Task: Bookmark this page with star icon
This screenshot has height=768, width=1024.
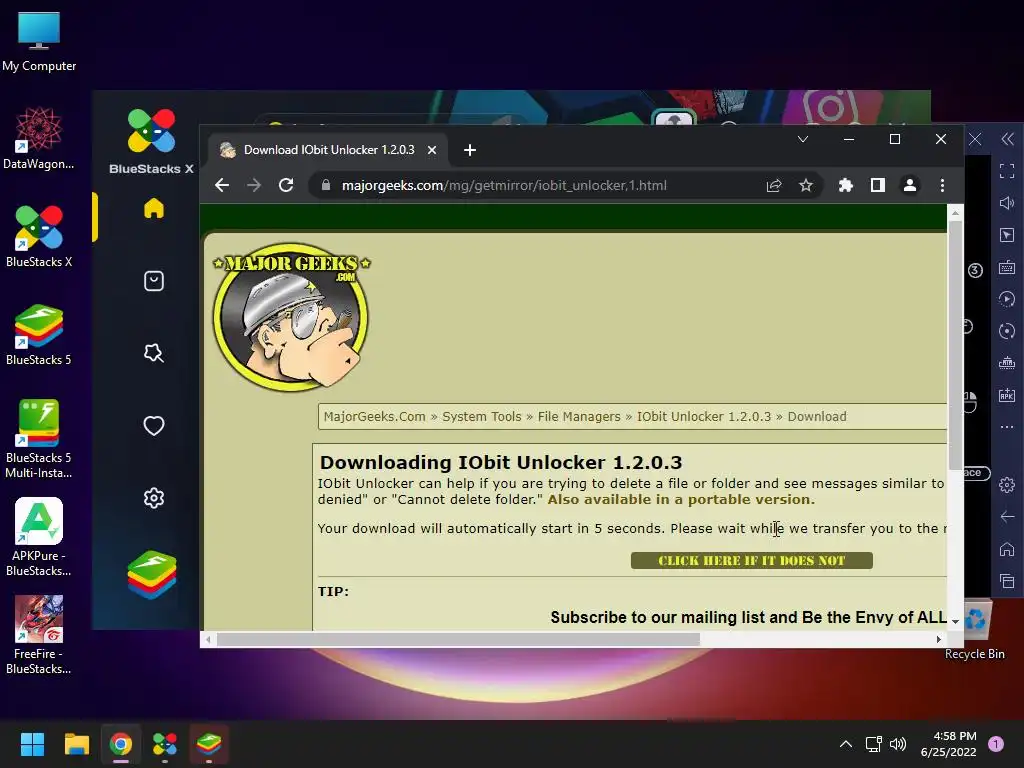Action: 806,185
